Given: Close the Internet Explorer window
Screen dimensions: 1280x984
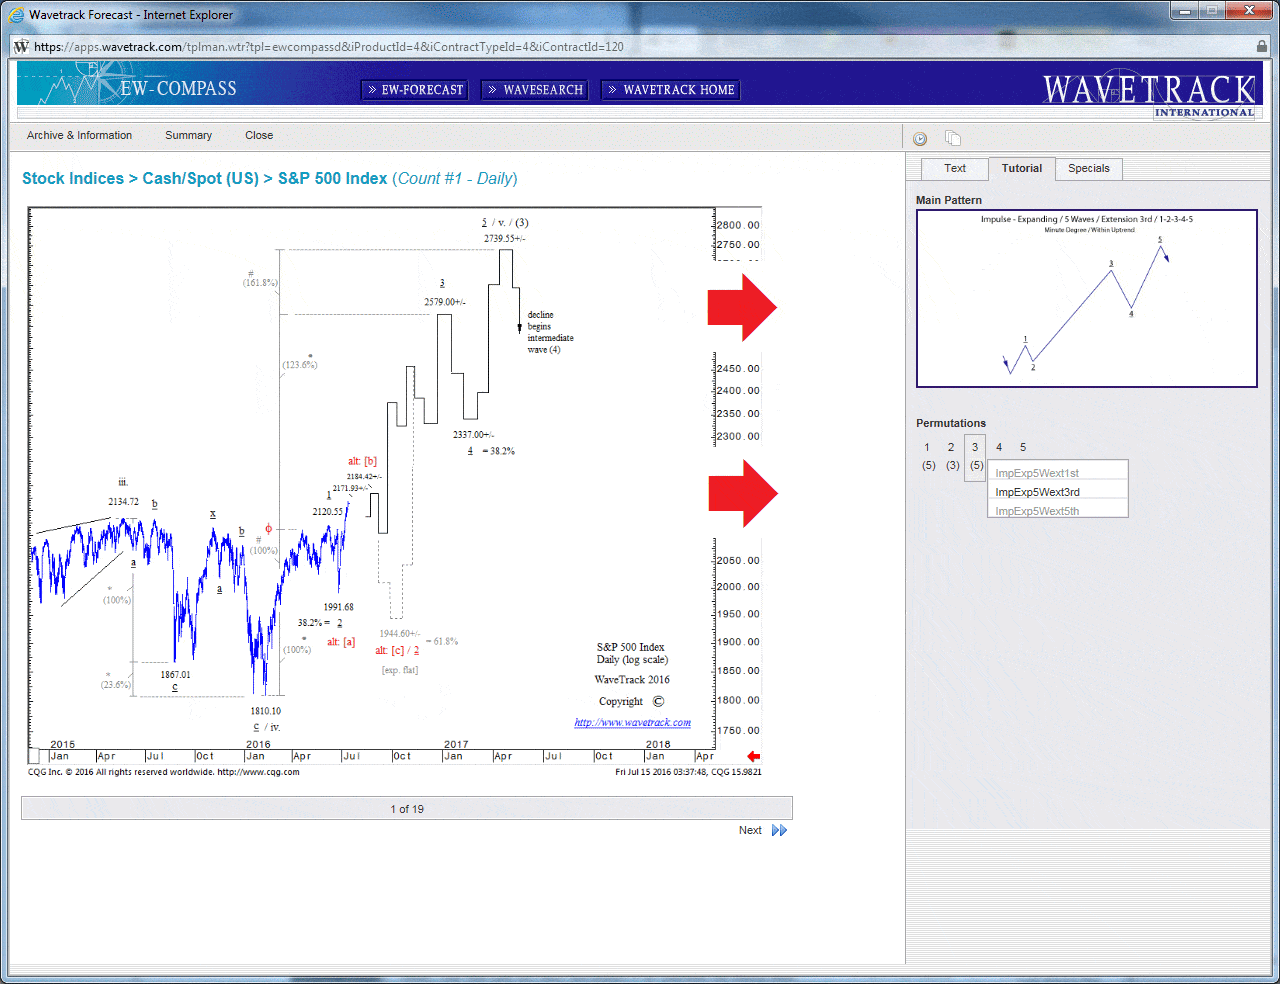Looking at the screenshot, I should pyautogui.click(x=1250, y=11).
